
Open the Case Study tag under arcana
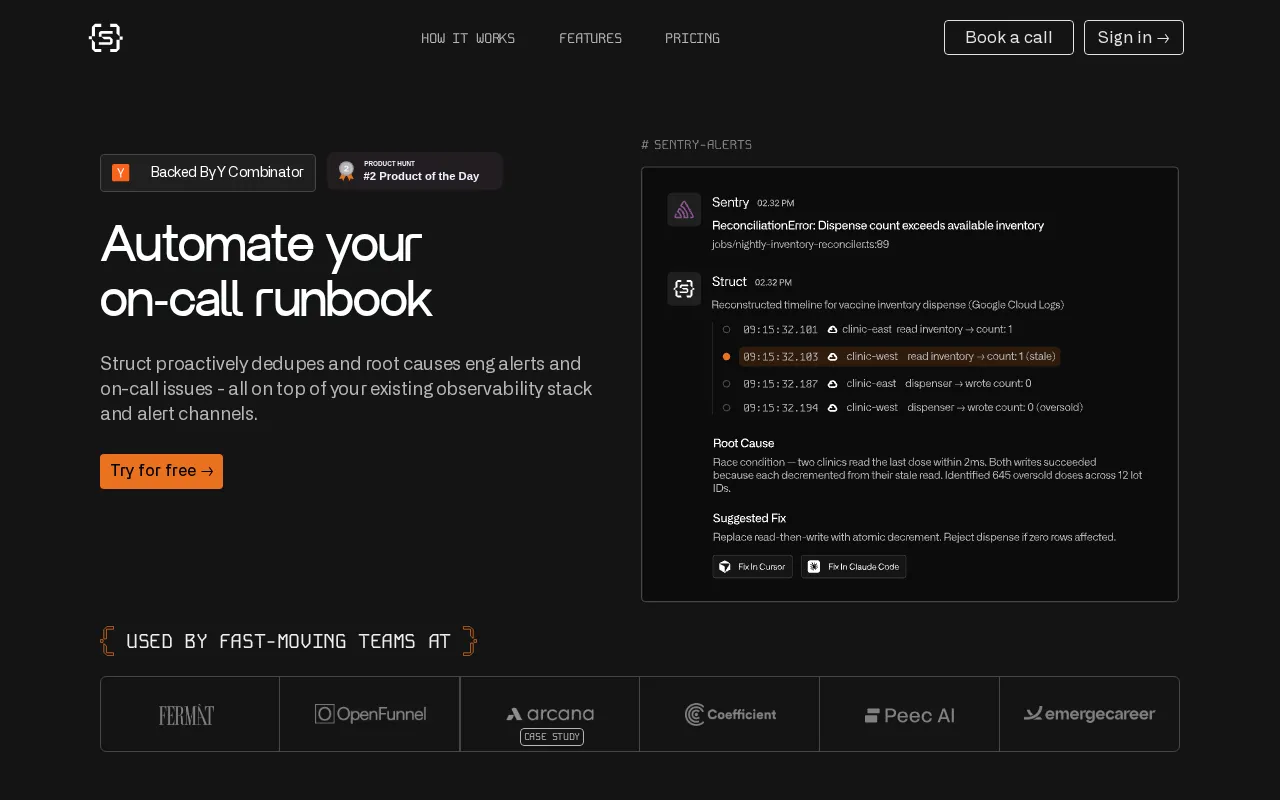552,737
